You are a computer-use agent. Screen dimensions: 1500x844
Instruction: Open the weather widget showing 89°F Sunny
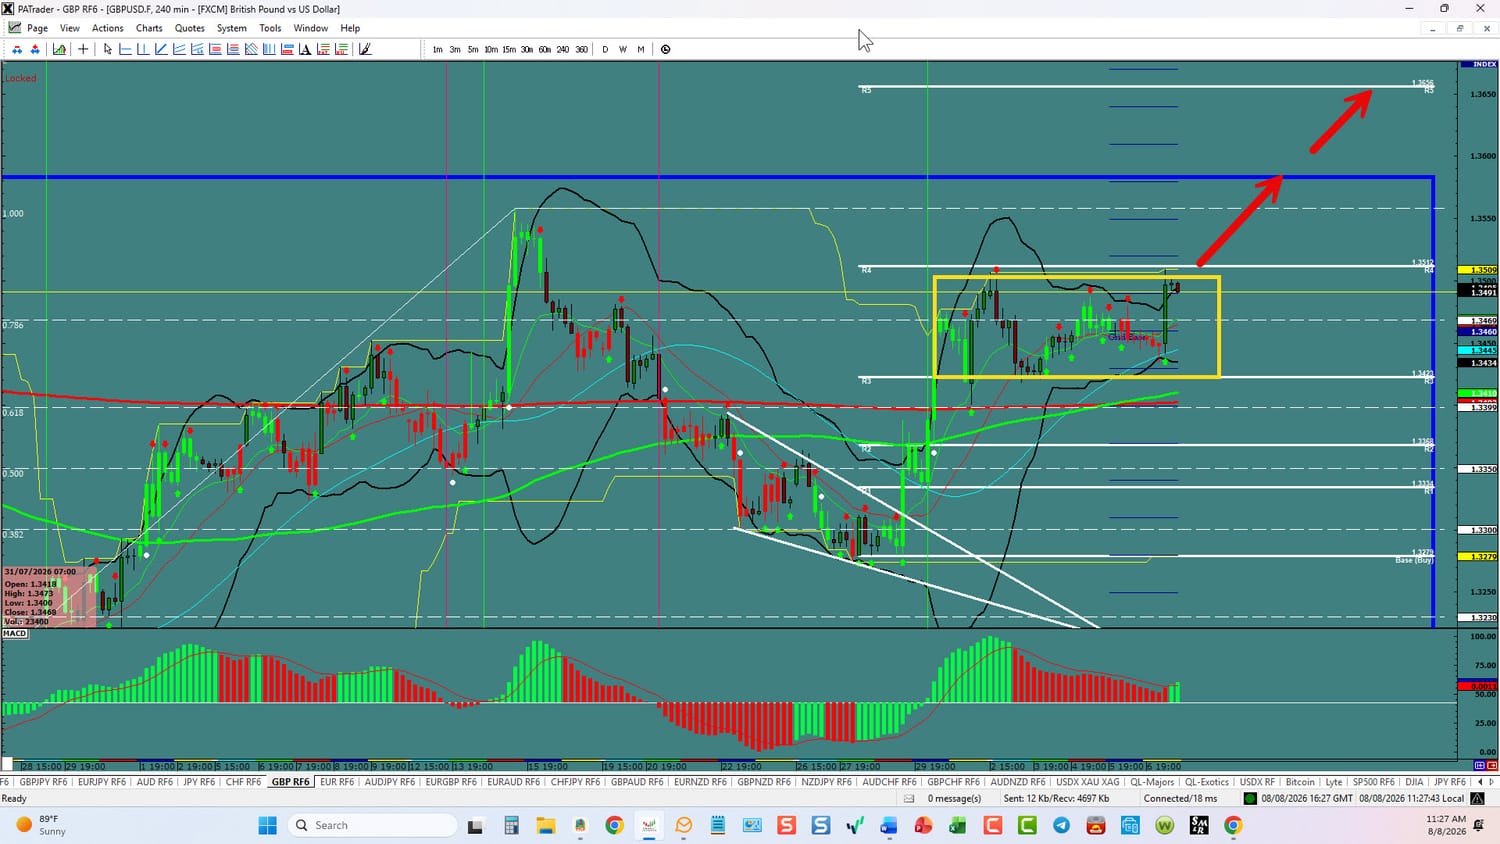pyautogui.click(x=42, y=825)
